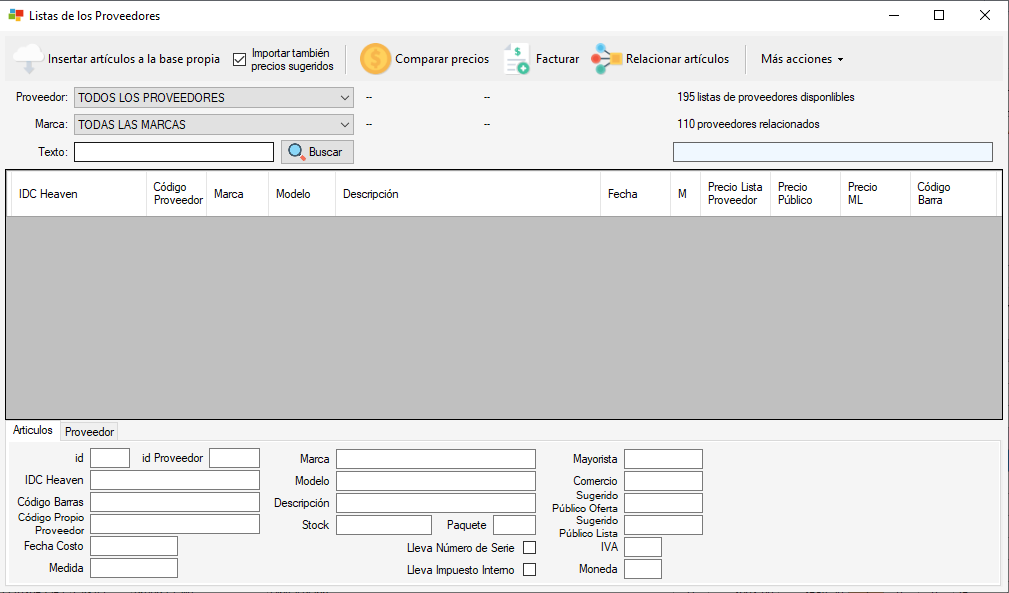Sort by Código Barra column header
1009x593 pixels.
[x=954, y=194]
